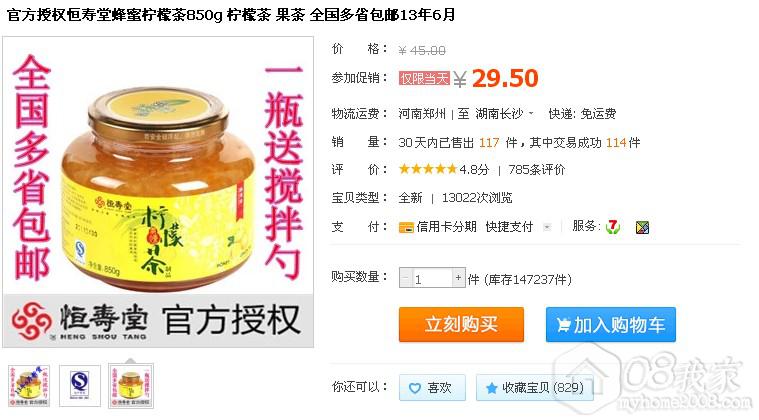Click the credit card installment icon
Viewport: 759px width, 420px height.
(406, 227)
